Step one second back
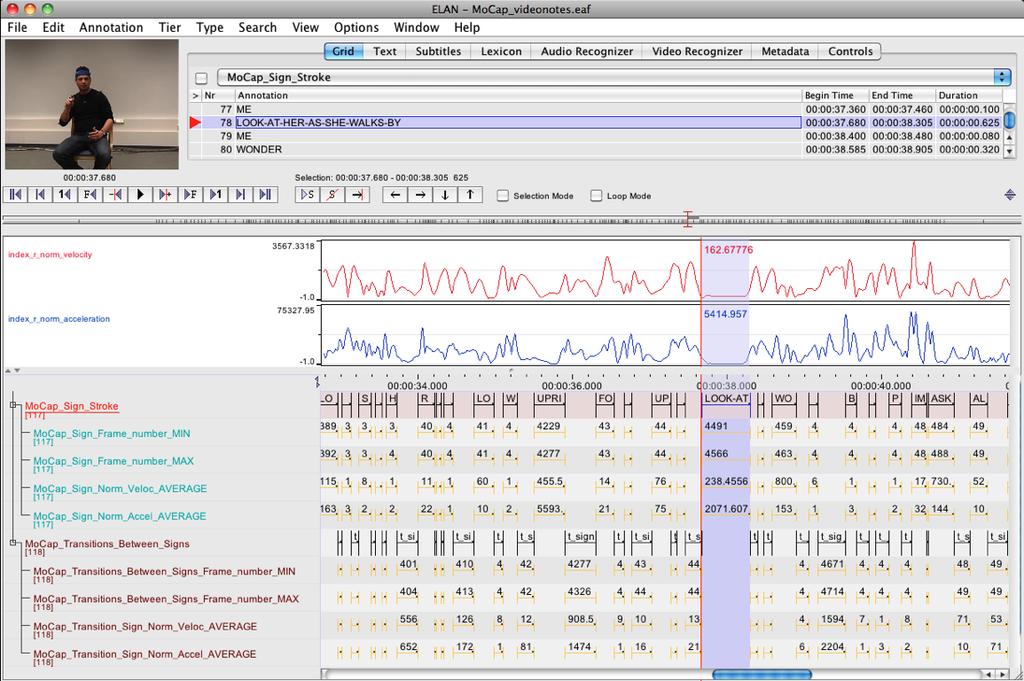The height and width of the screenshot is (681, 1024). pyautogui.click(x=65, y=195)
